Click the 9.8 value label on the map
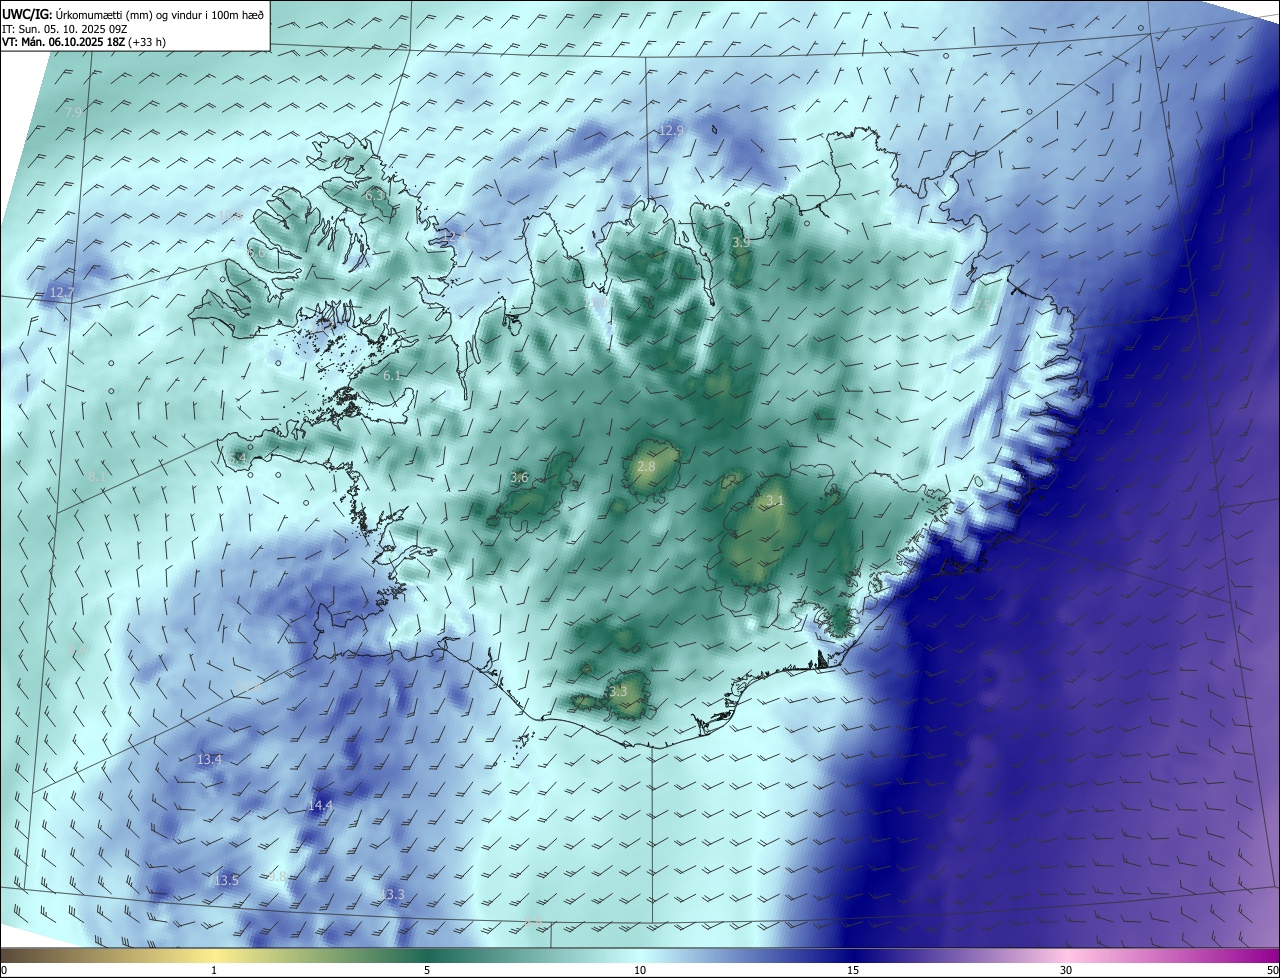The image size is (1280, 978). (277, 875)
